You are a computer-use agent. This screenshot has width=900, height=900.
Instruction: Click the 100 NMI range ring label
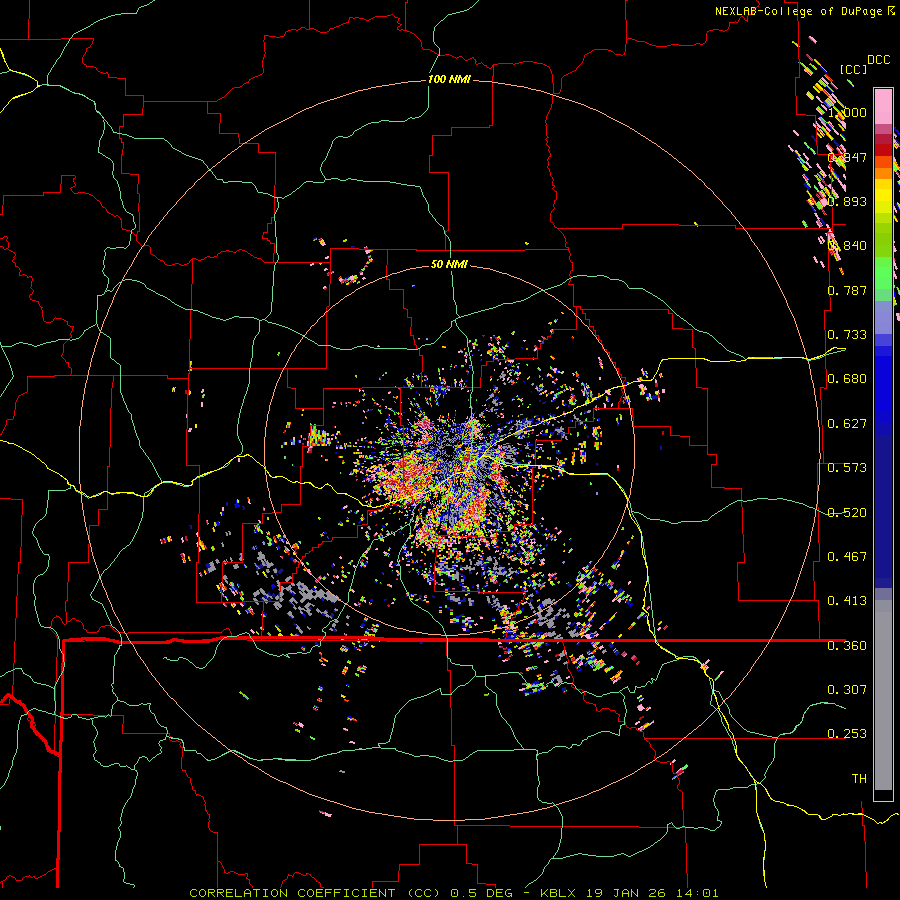[449, 79]
